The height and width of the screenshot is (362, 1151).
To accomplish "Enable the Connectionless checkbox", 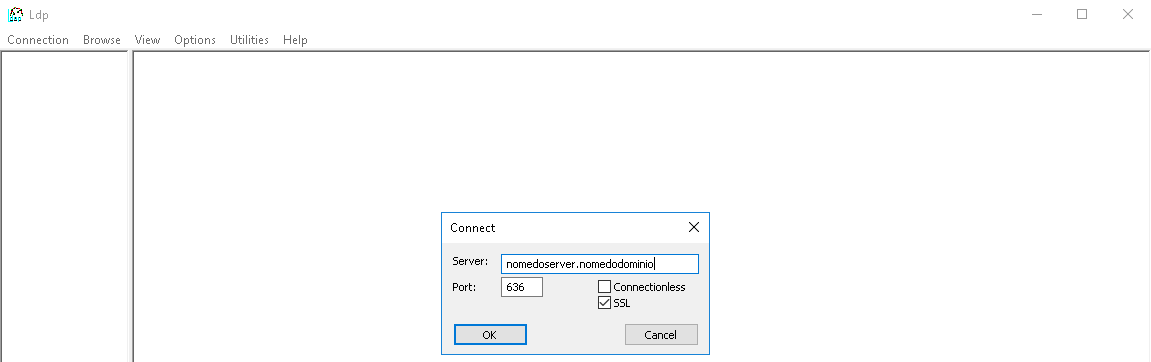I will pyautogui.click(x=604, y=287).
